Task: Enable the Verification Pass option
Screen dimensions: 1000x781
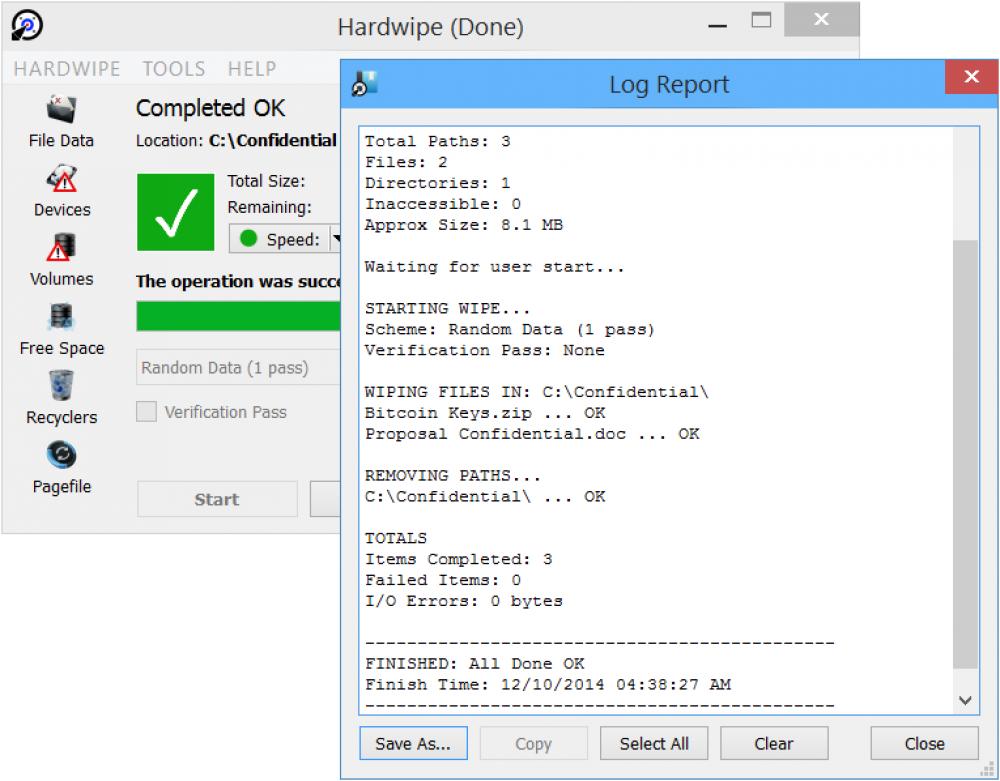Action: click(144, 412)
